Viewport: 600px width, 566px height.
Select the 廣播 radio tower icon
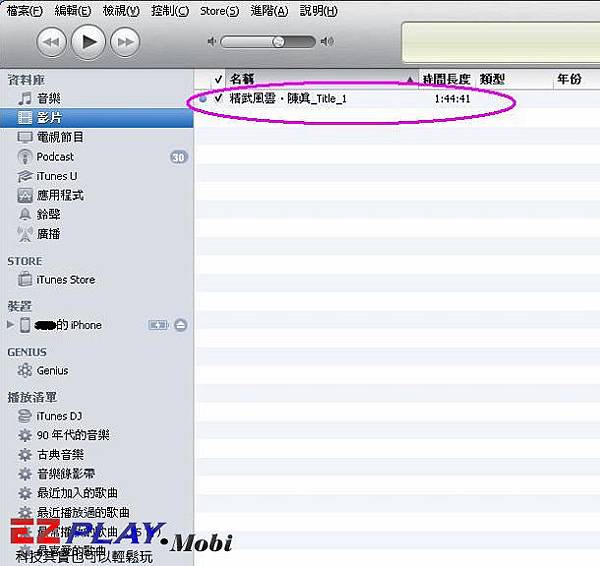(25, 234)
